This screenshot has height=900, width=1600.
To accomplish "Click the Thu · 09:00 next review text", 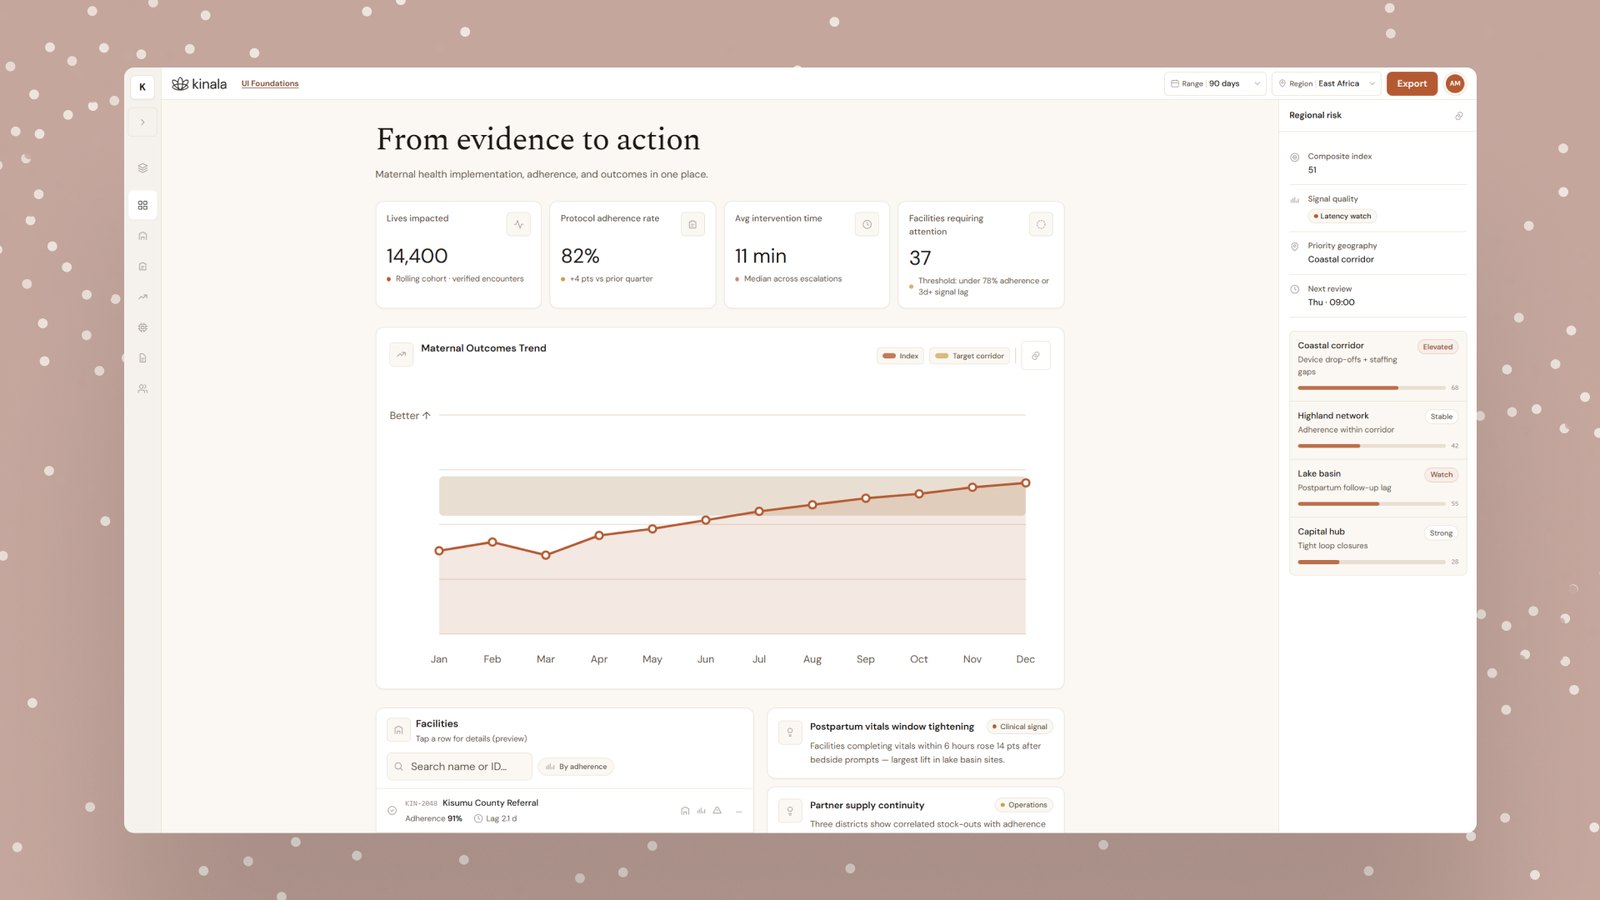I will pos(1331,302).
